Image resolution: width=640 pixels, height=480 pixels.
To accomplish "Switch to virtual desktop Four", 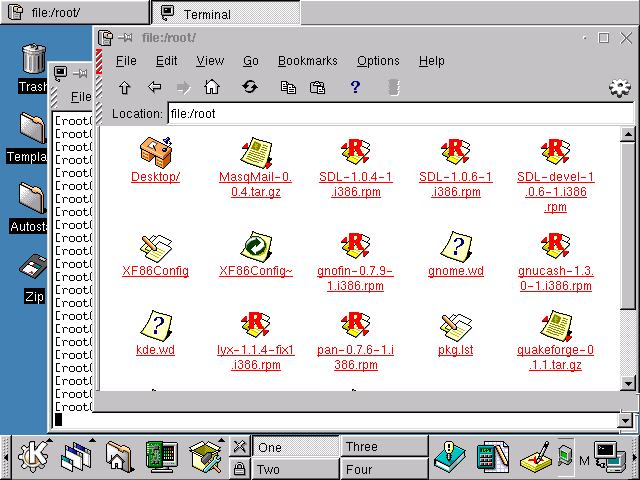I will pyautogui.click(x=384, y=469).
